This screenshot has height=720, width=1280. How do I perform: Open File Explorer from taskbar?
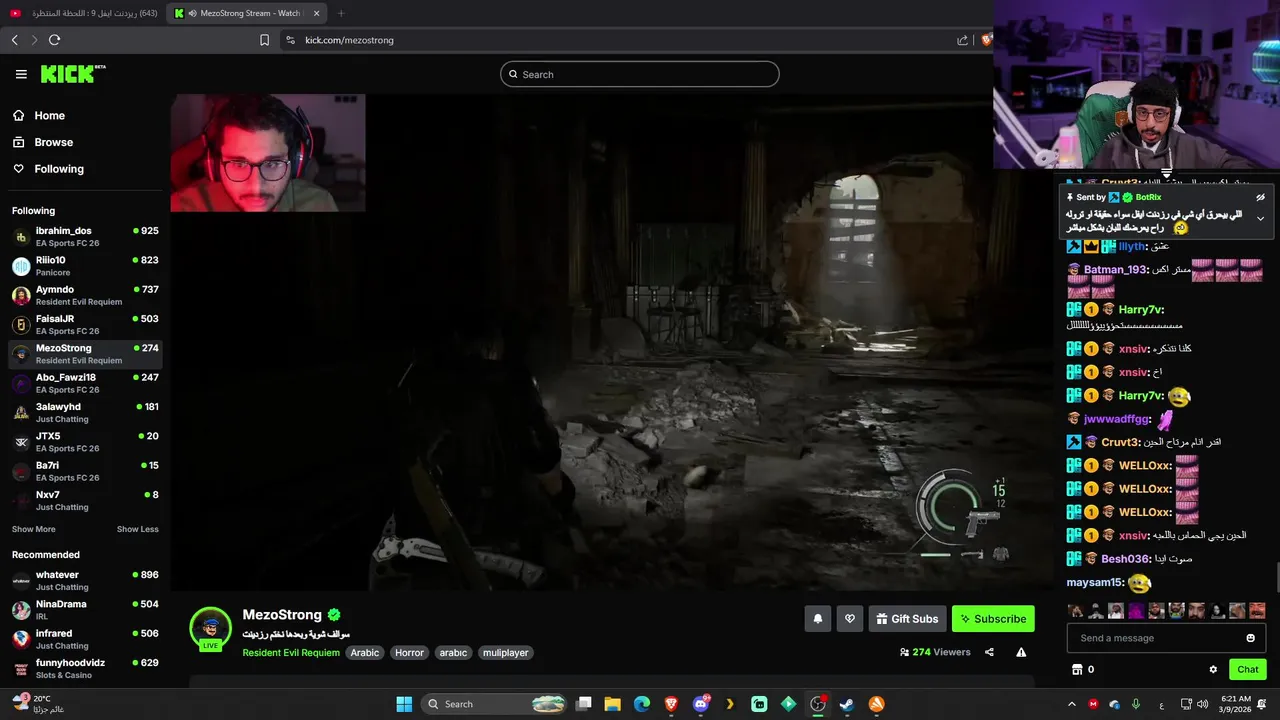(x=612, y=704)
